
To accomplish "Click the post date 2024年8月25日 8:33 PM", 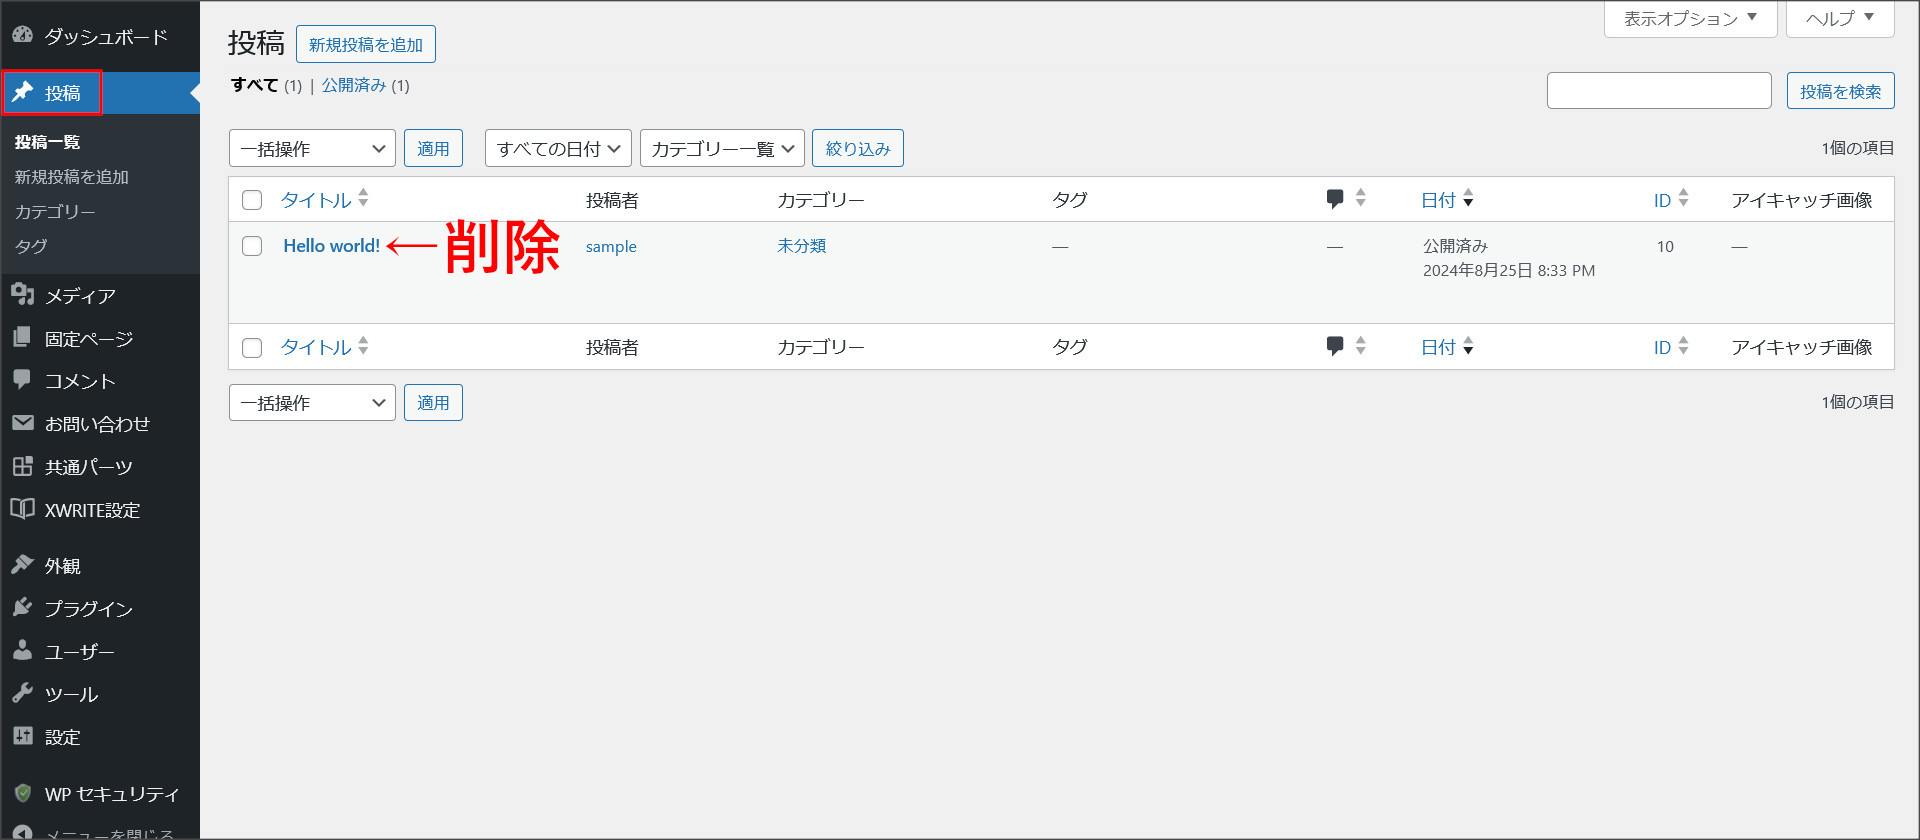I will click(1509, 271).
